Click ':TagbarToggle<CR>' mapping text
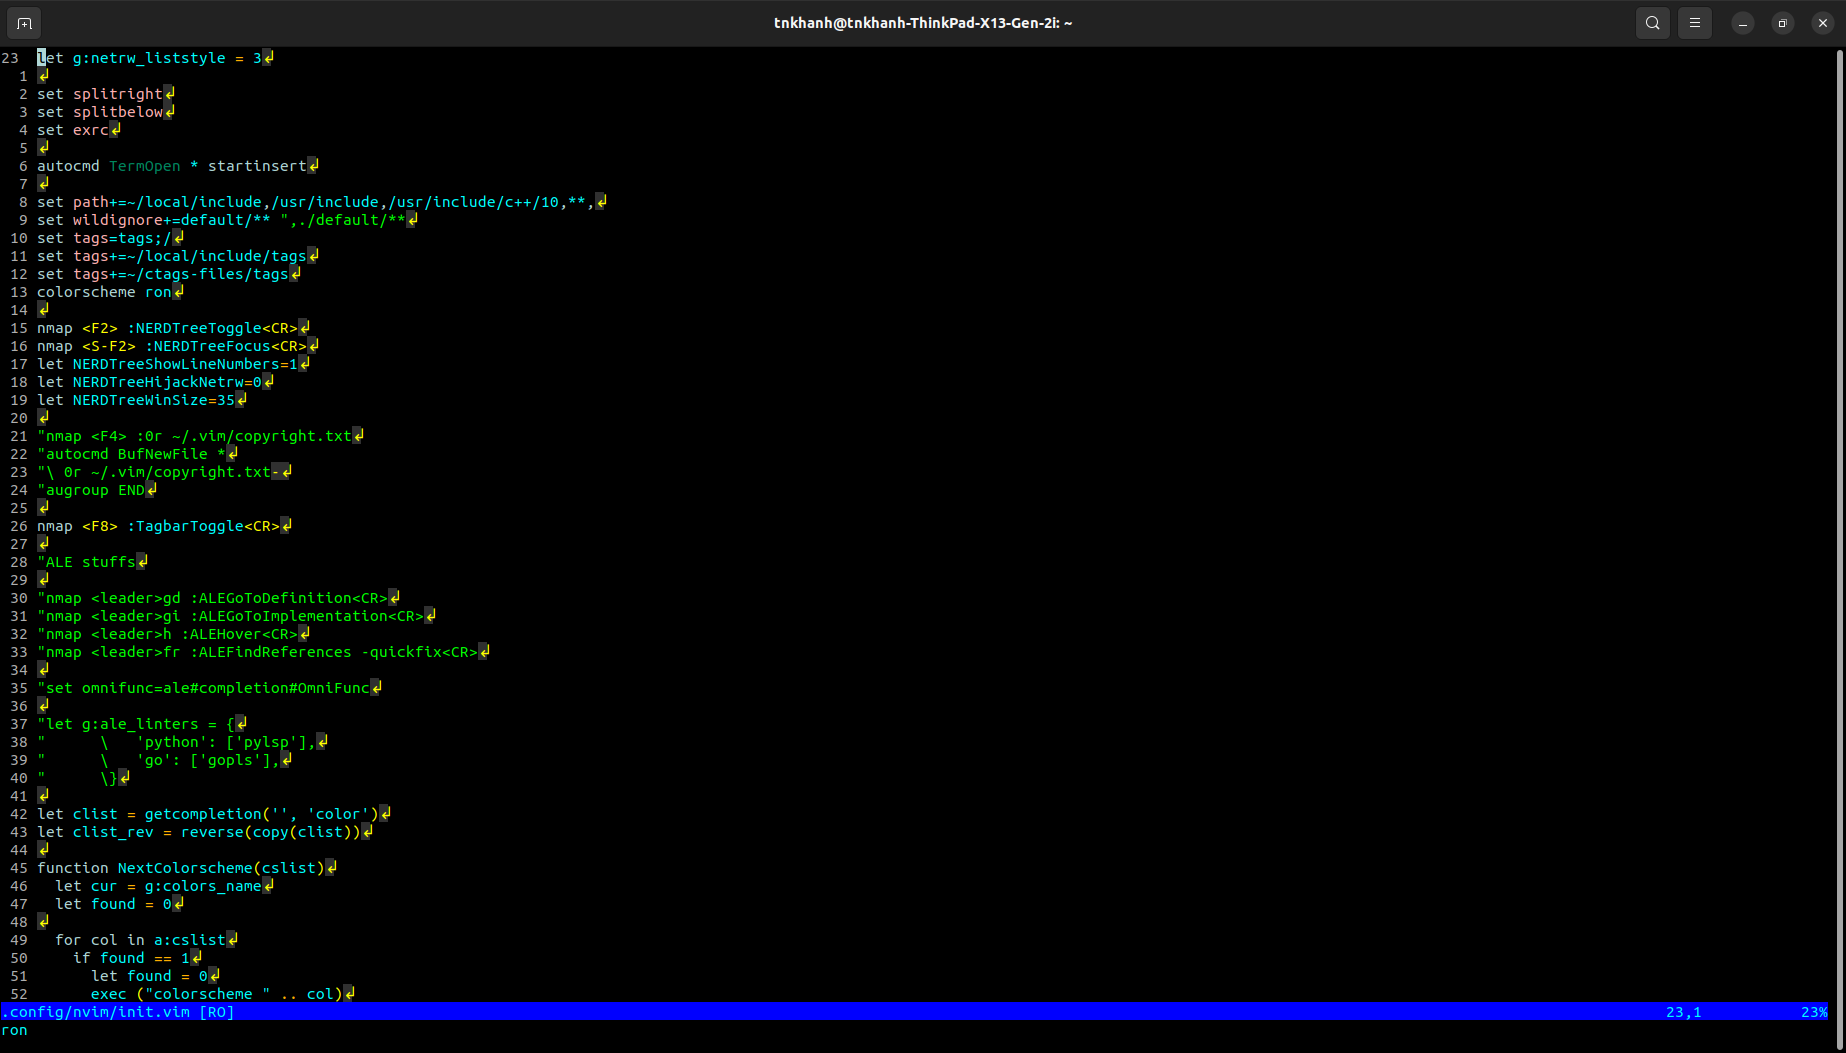The height and width of the screenshot is (1053, 1846). pos(203,526)
